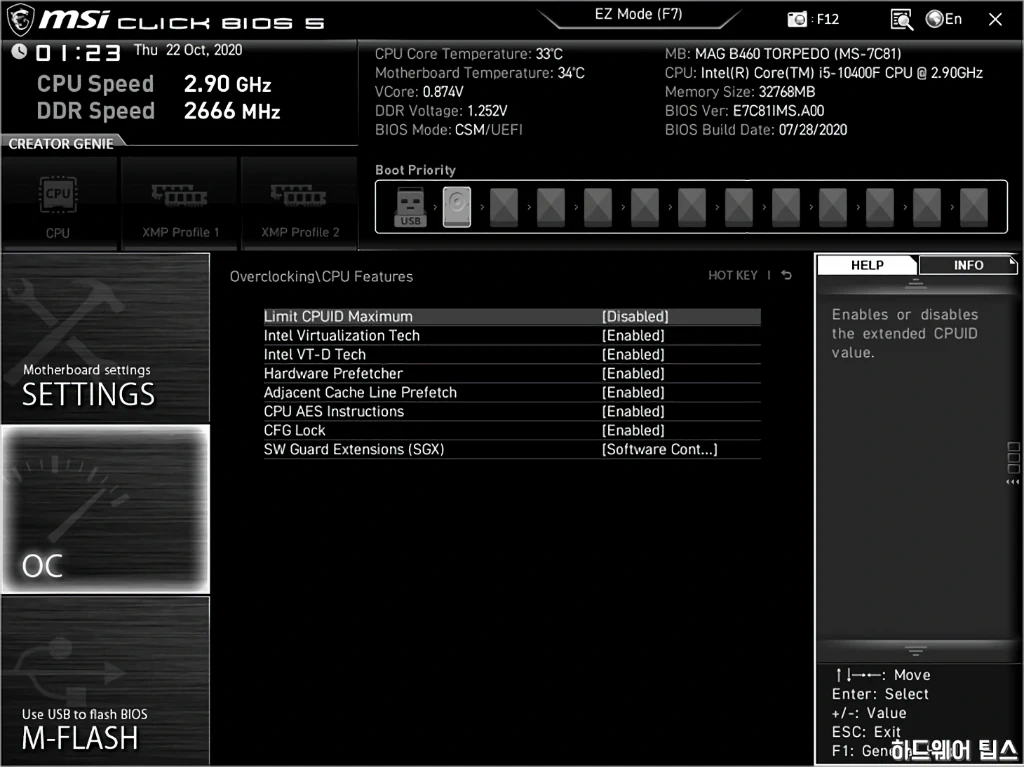
Task: Click the CPU Speed 2.90 GHz value
Action: pos(228,84)
